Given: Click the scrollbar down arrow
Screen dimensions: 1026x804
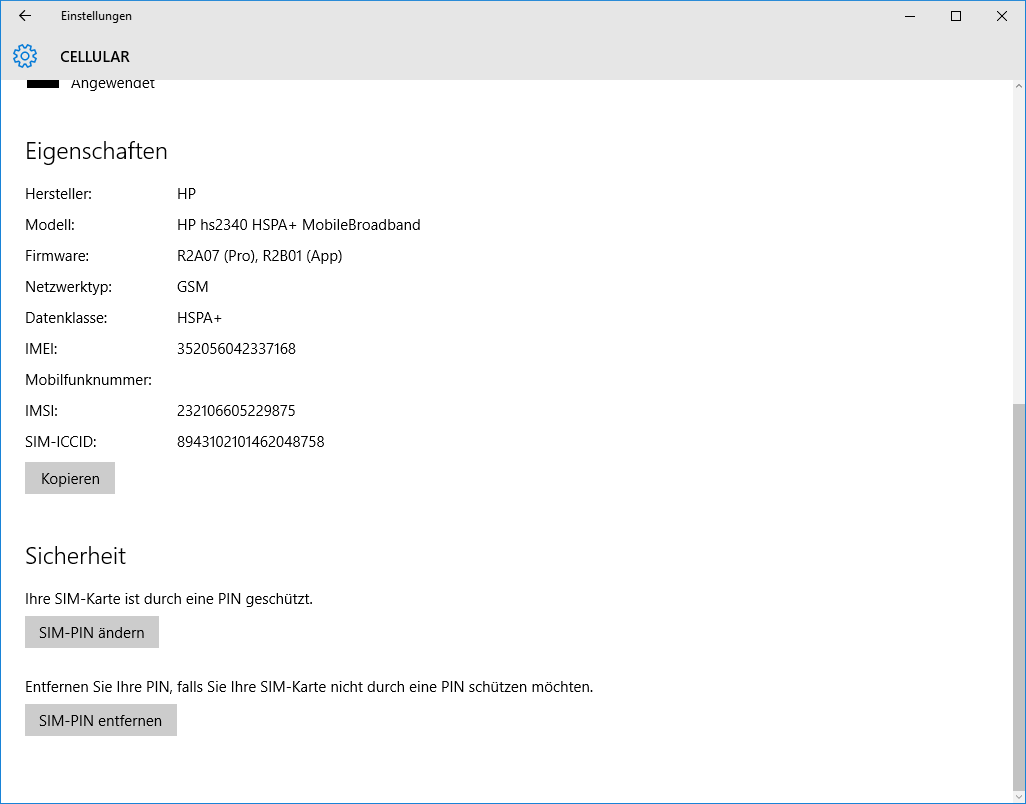Looking at the screenshot, I should 1019,796.
